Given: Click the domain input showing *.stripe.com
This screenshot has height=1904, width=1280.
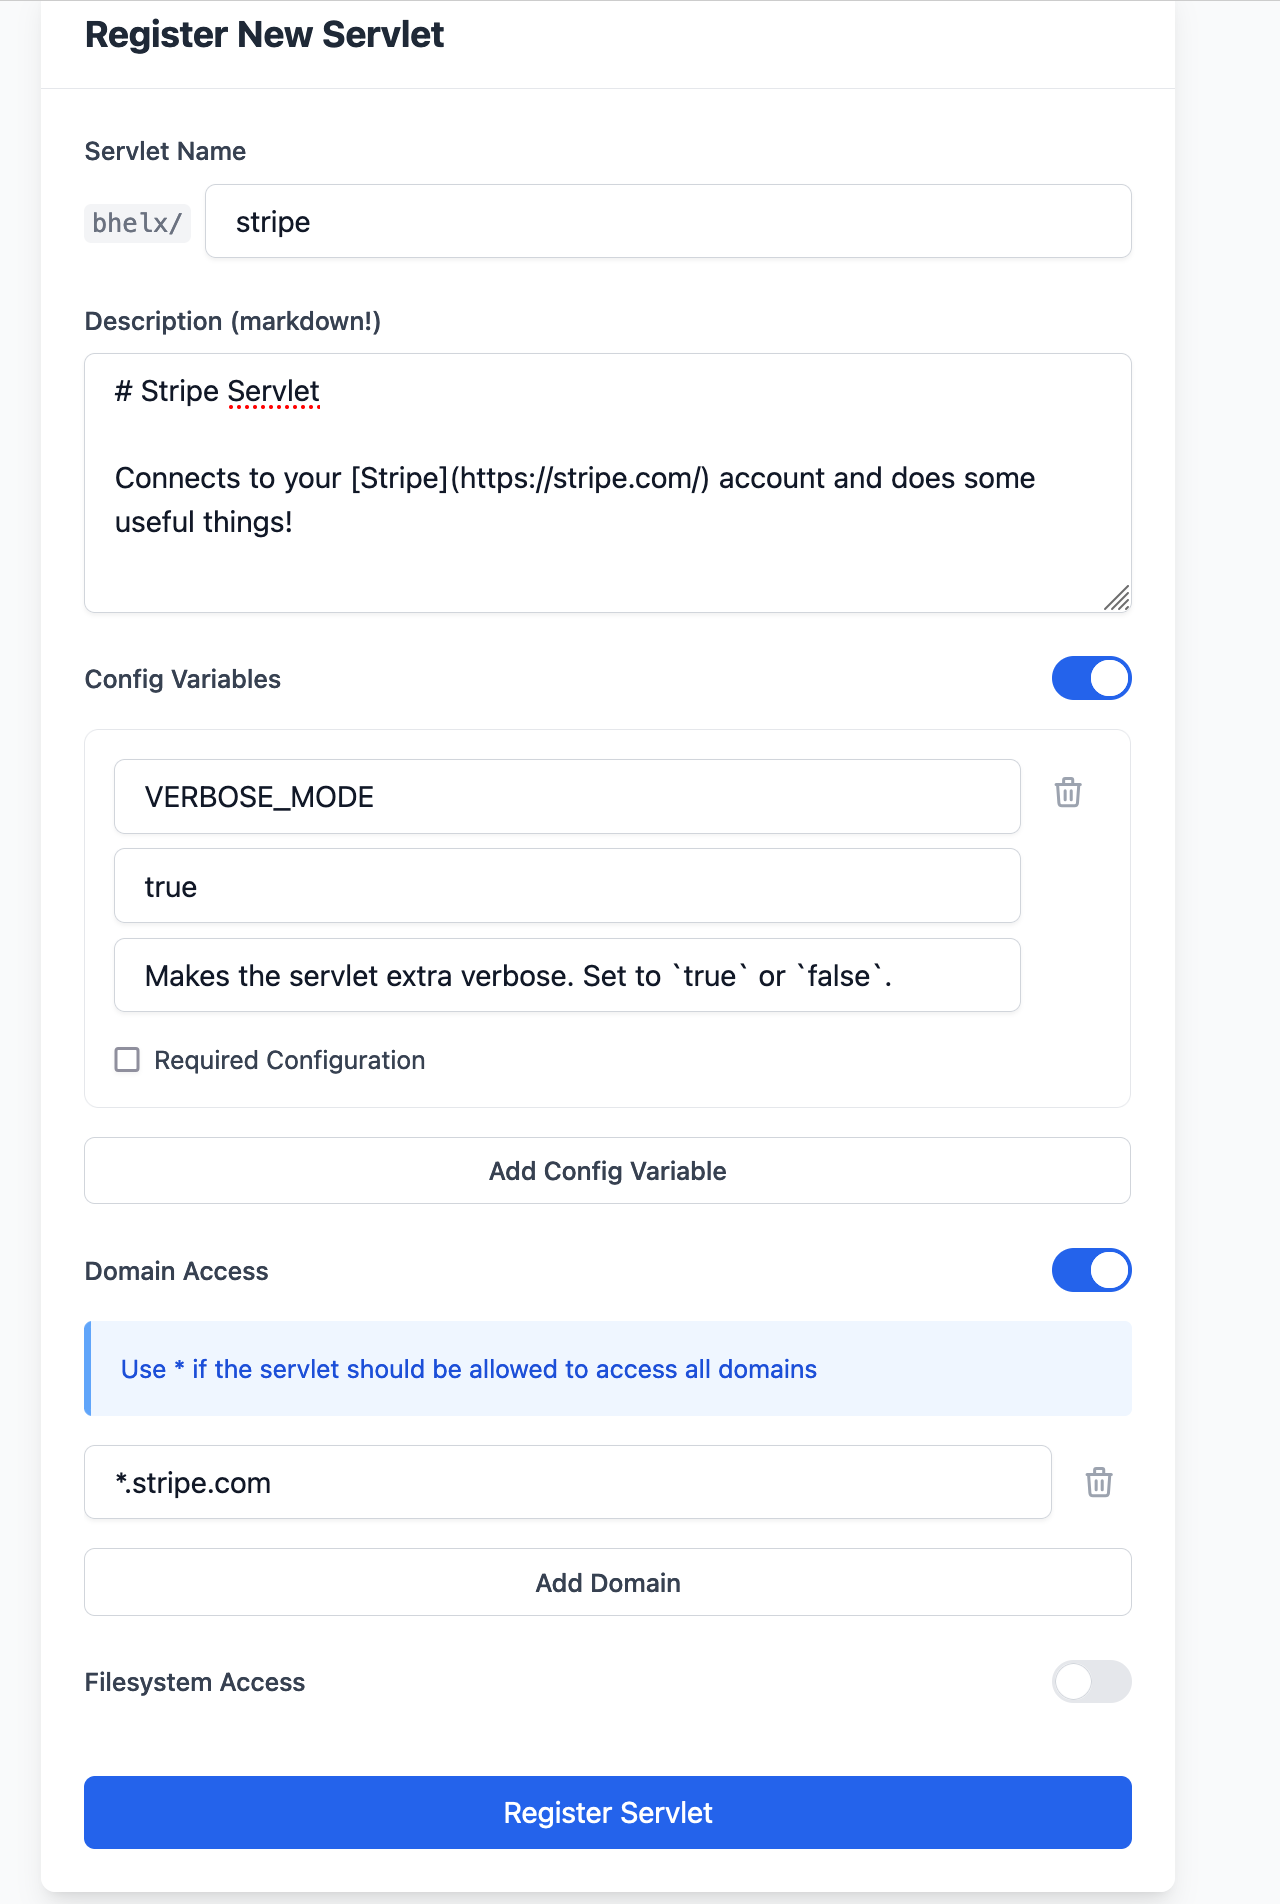Looking at the screenshot, I should (566, 1483).
